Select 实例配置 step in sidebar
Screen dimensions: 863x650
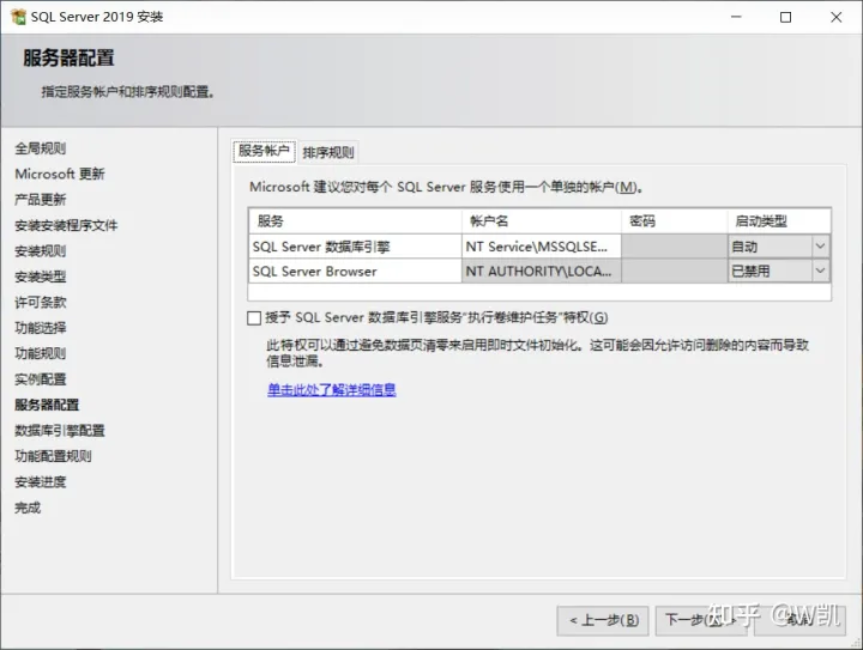[40, 379]
